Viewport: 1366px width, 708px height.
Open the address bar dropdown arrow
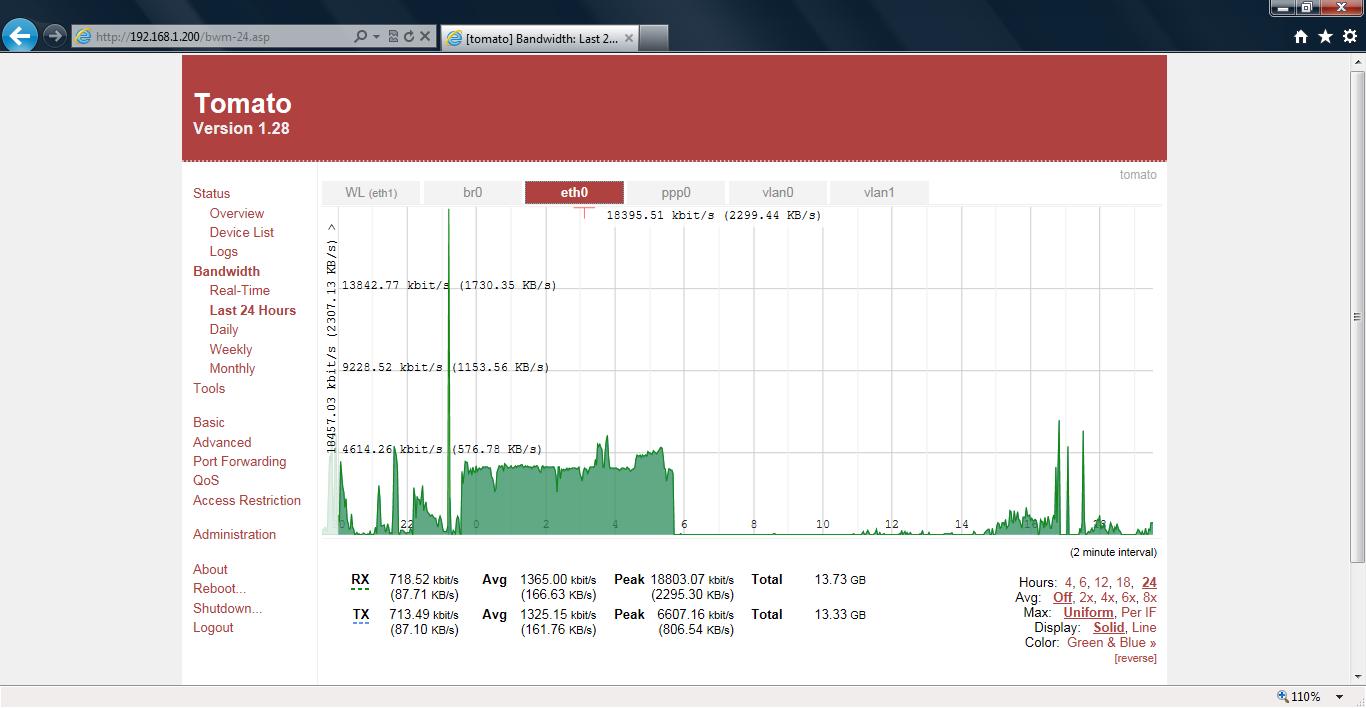376,37
